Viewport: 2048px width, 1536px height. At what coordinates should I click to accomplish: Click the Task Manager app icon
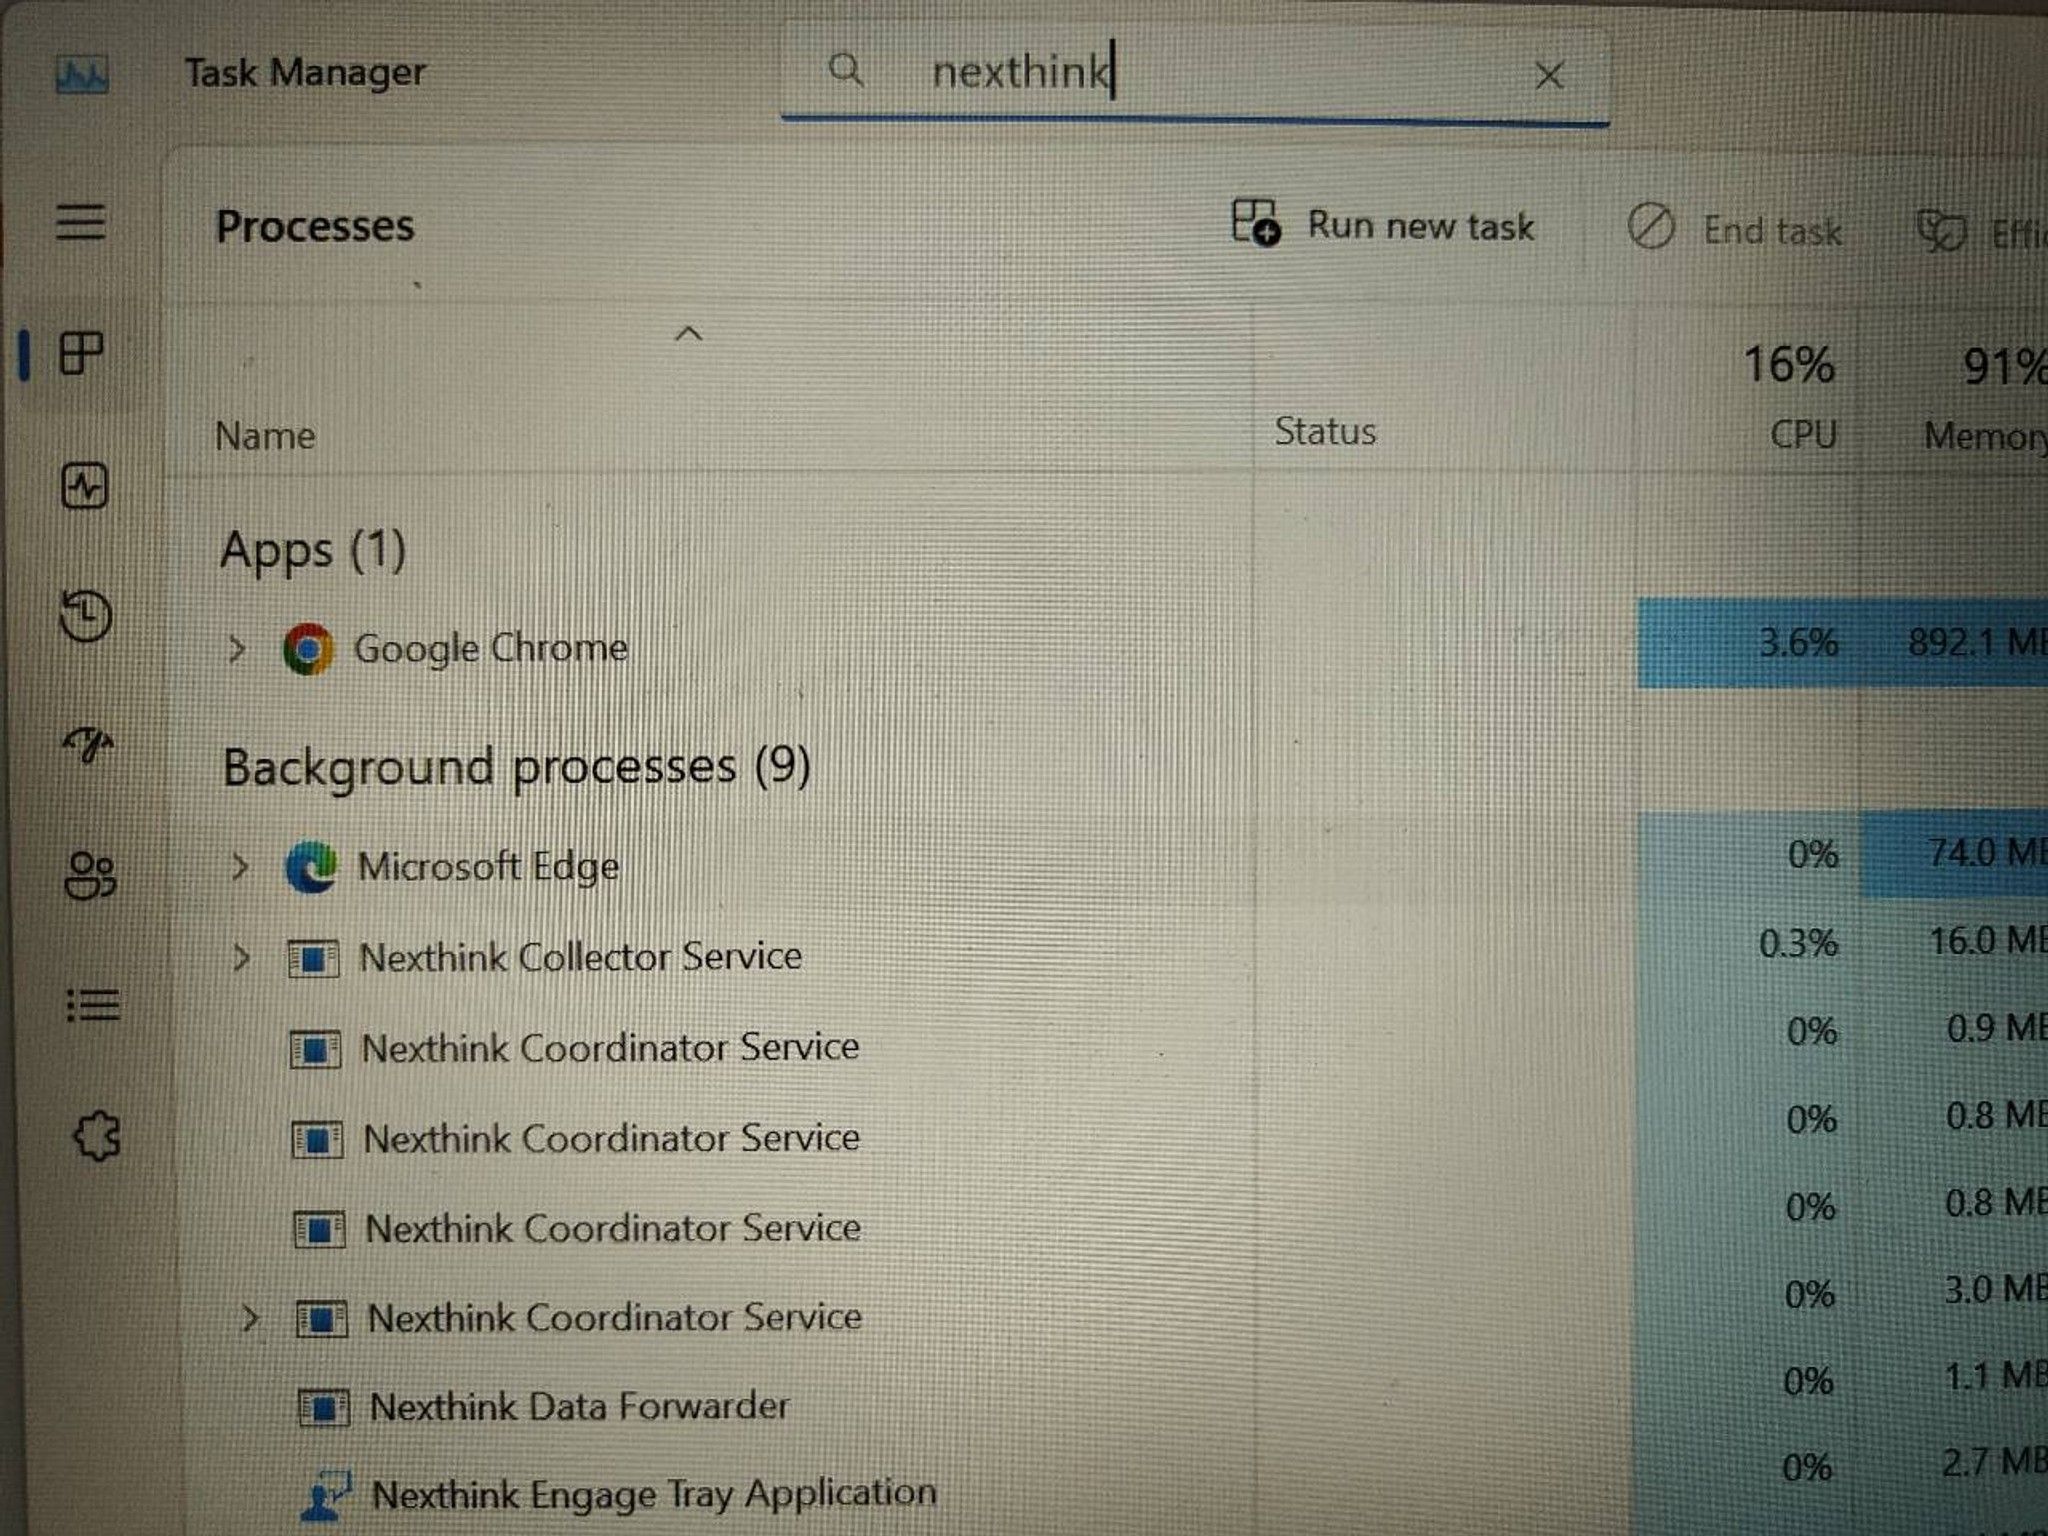point(82,74)
